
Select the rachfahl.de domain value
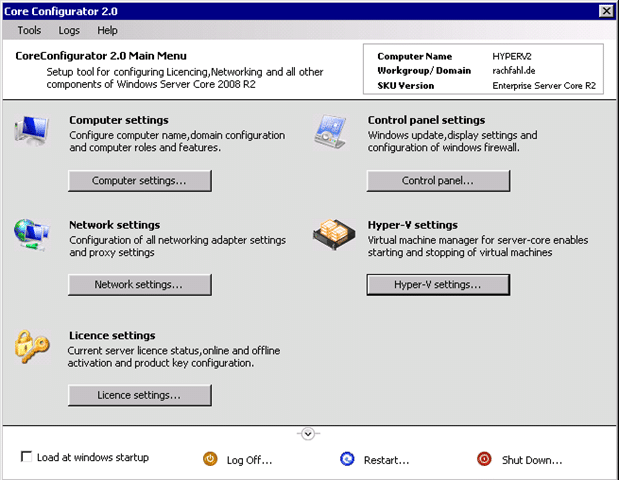pyautogui.click(x=514, y=71)
